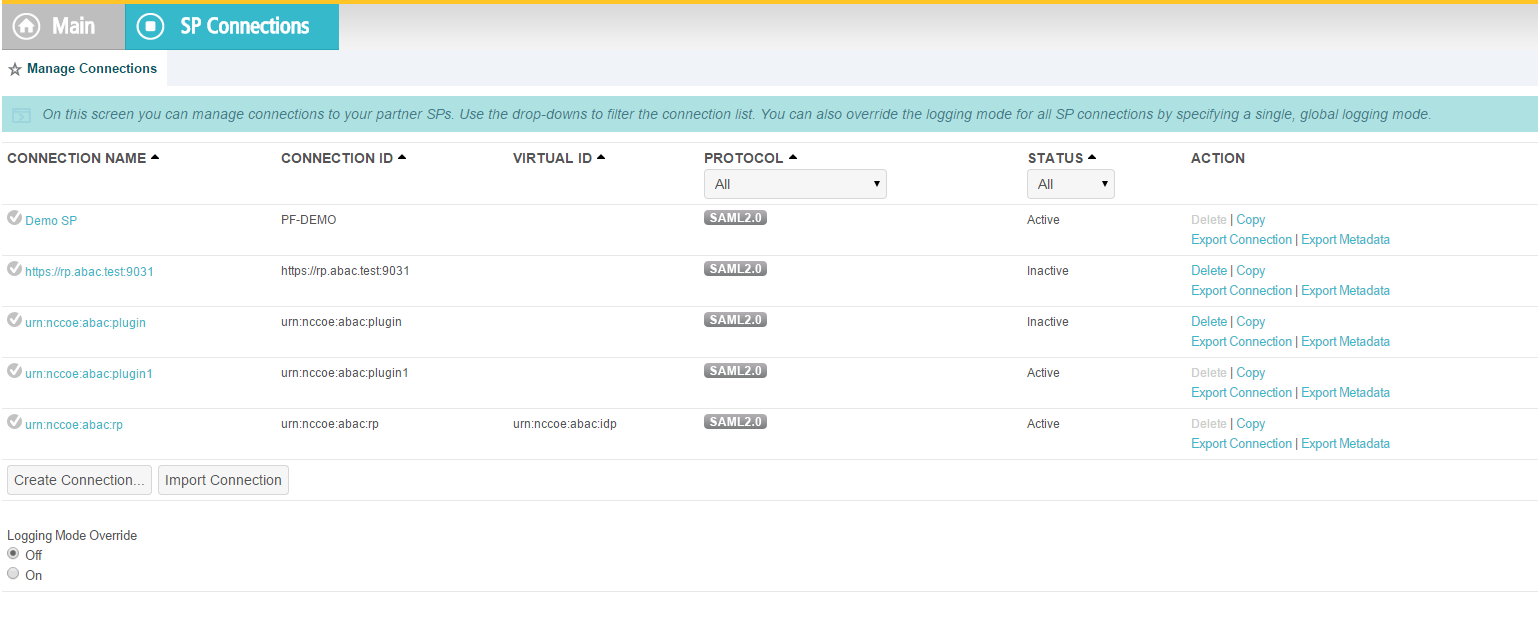
Task: Export Connection for Demo SP
Action: point(1241,240)
